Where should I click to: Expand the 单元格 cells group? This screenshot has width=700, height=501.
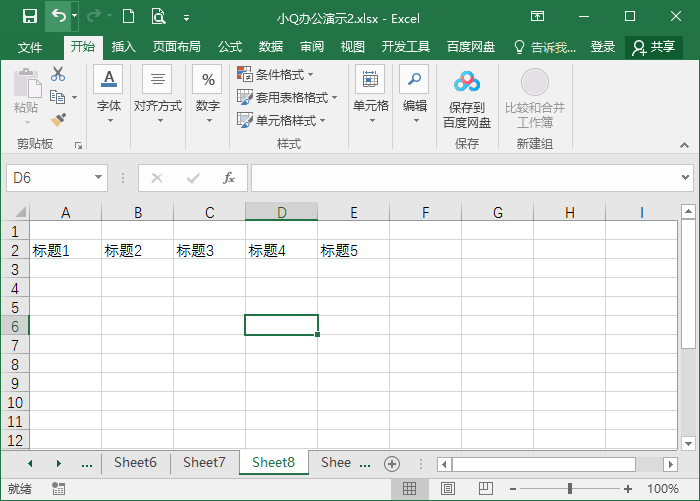(371, 95)
